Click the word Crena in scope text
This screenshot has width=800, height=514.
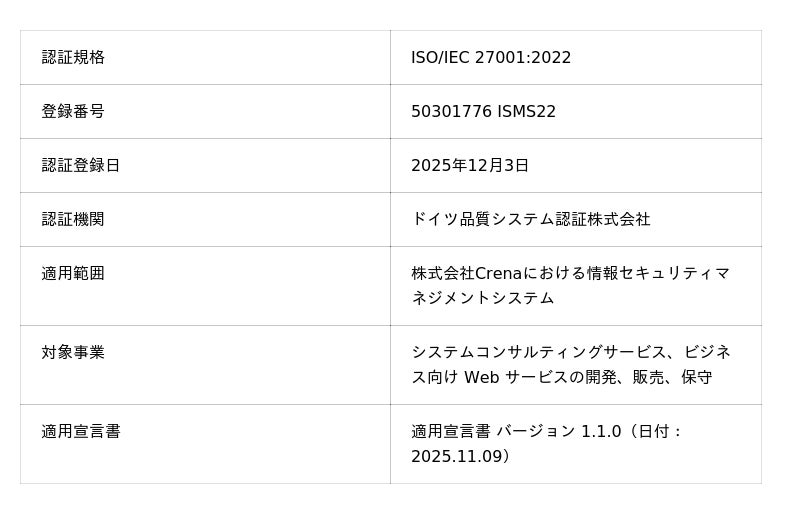click(x=499, y=273)
